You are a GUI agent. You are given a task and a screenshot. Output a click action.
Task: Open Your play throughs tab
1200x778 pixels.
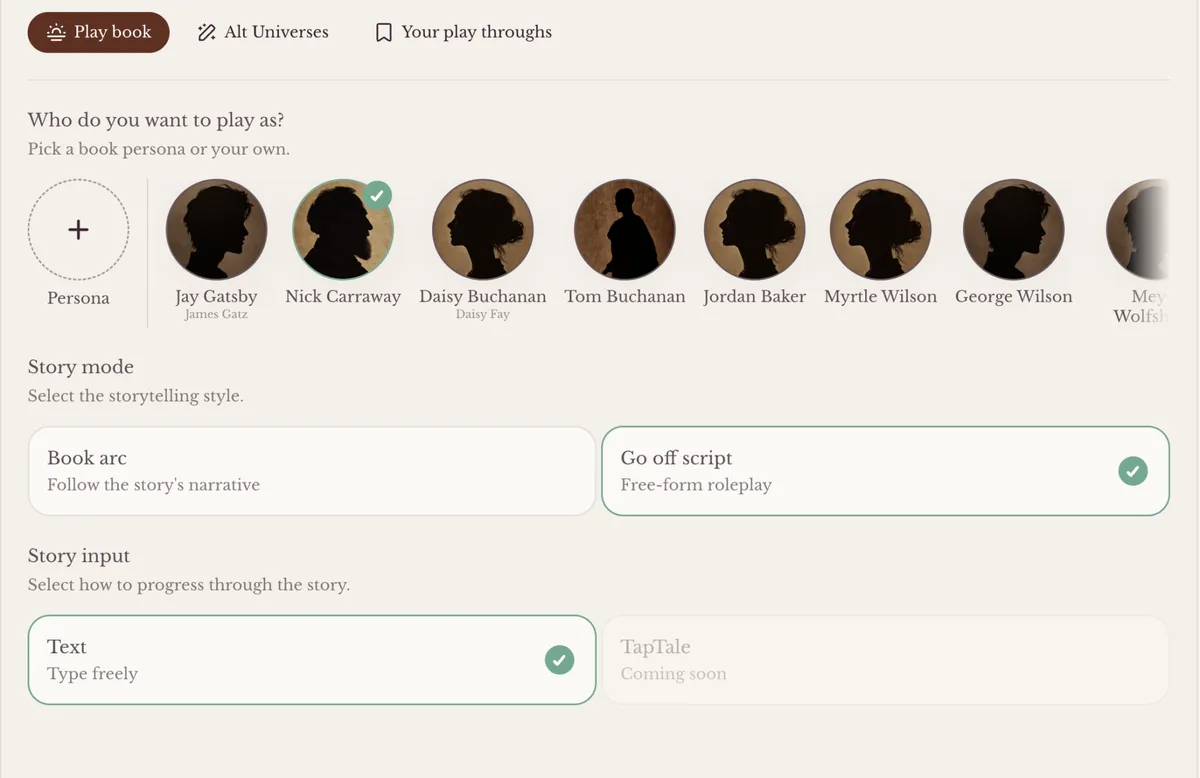coord(463,32)
